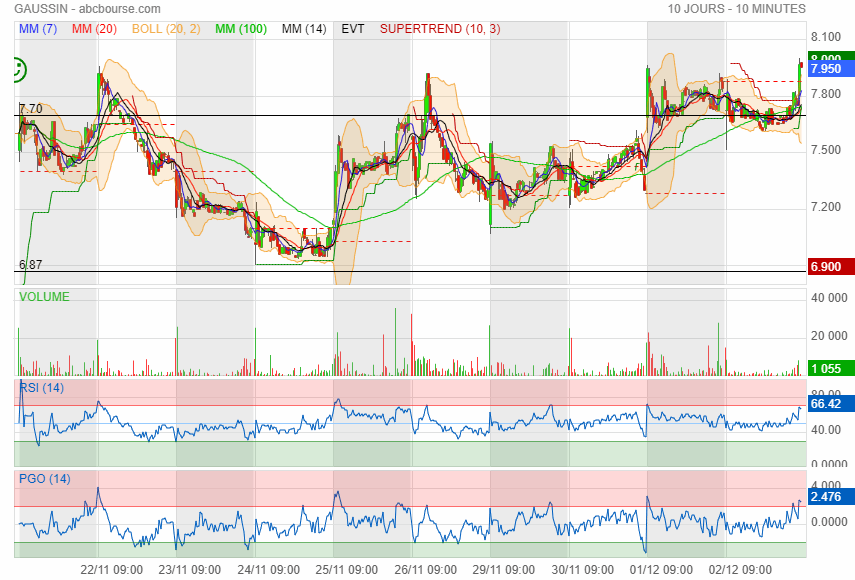
Task: Click the 7.500 price axis value
Action: [826, 150]
